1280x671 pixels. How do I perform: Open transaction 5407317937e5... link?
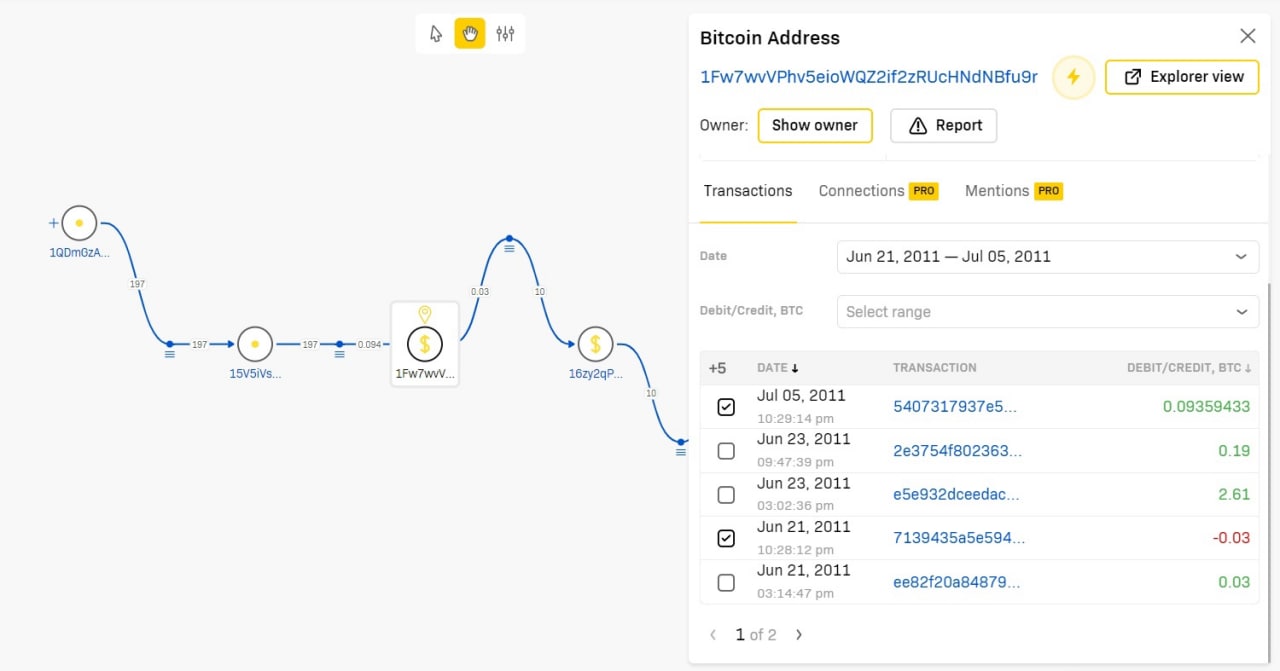point(955,407)
